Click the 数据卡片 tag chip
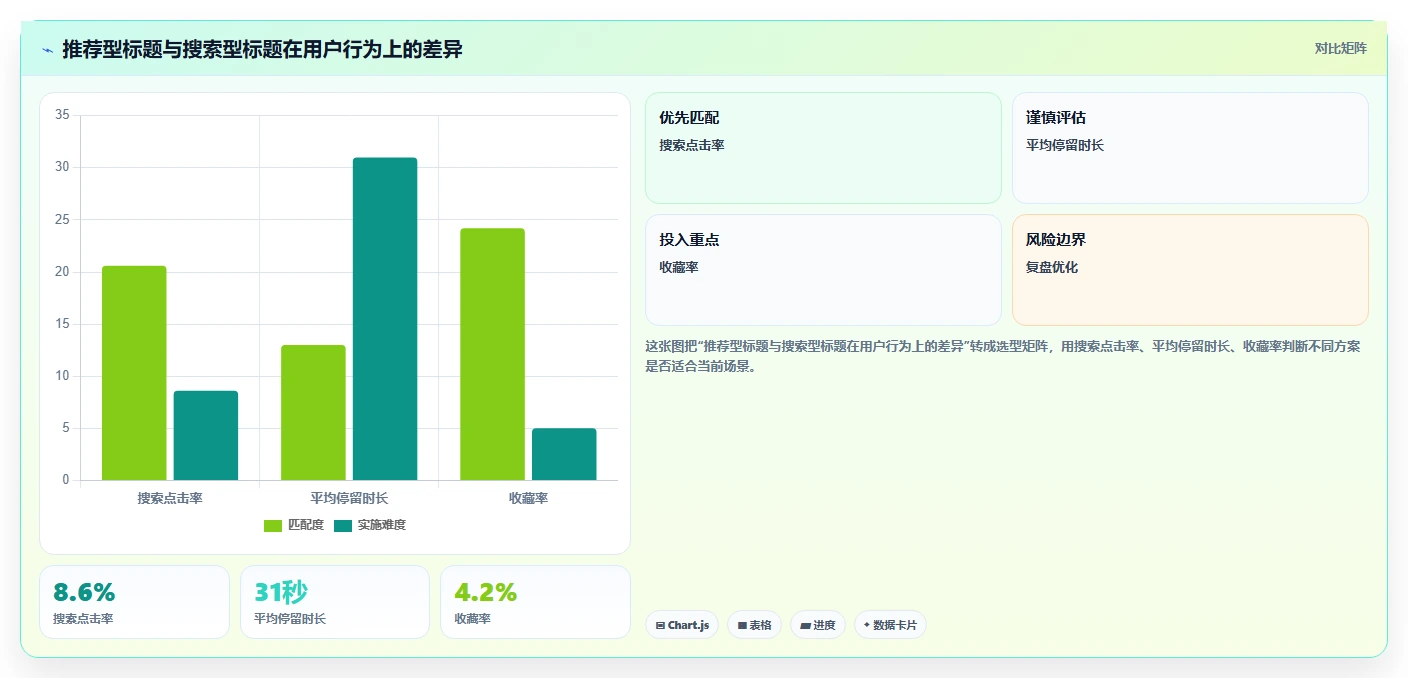This screenshot has height=678, width=1408. (x=890, y=625)
